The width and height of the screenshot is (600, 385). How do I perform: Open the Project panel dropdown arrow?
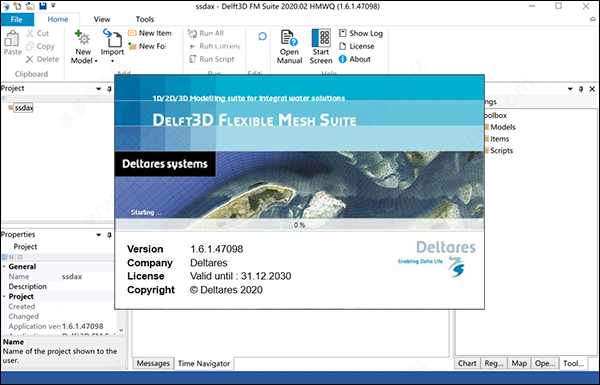coord(99,89)
